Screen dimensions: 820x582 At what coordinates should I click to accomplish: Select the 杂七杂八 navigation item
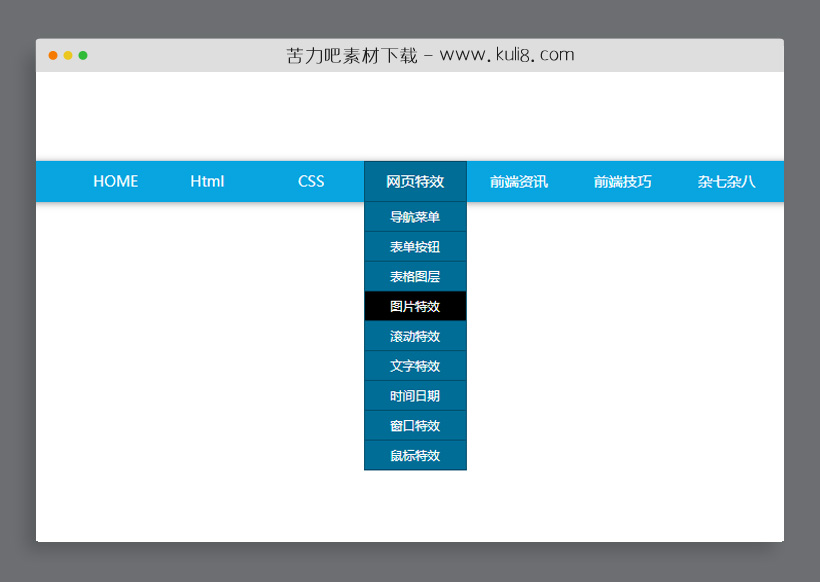point(726,181)
